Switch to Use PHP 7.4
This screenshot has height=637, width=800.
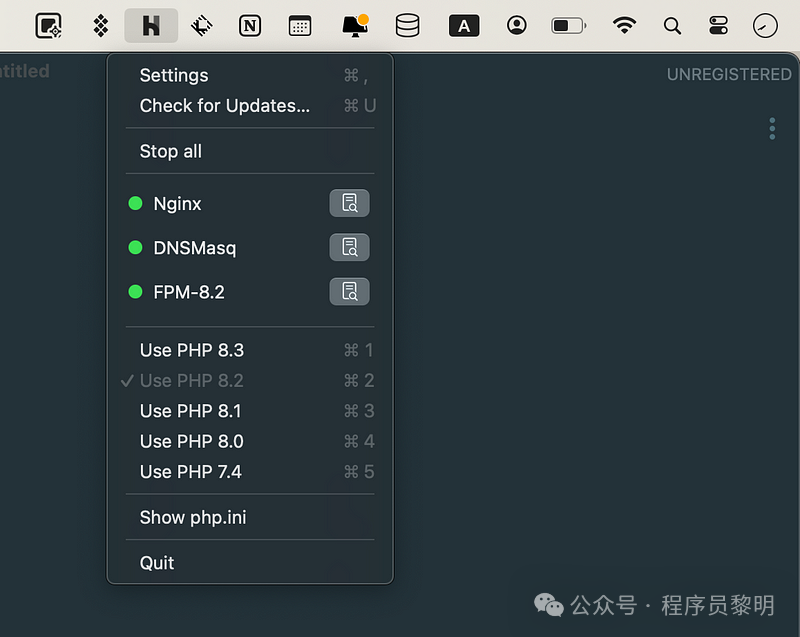point(250,472)
